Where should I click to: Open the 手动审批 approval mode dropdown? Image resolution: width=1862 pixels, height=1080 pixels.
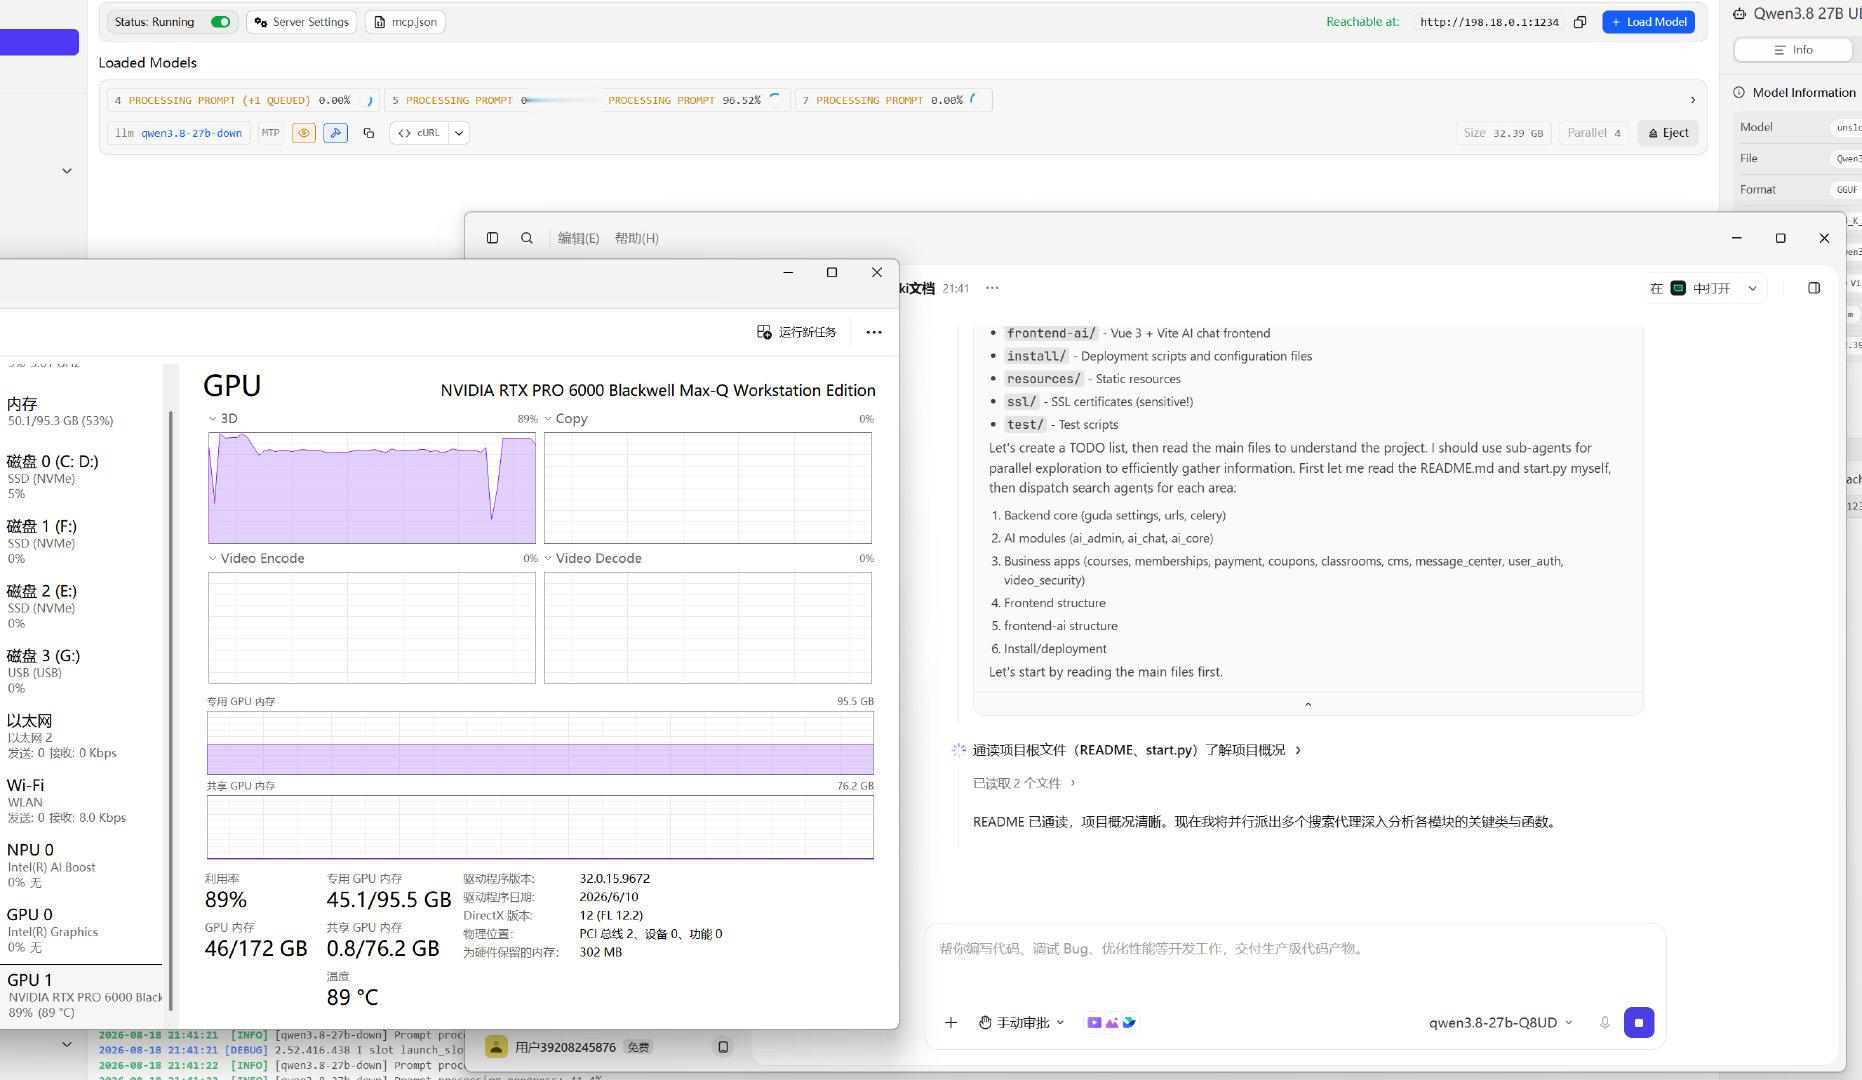[1021, 1022]
